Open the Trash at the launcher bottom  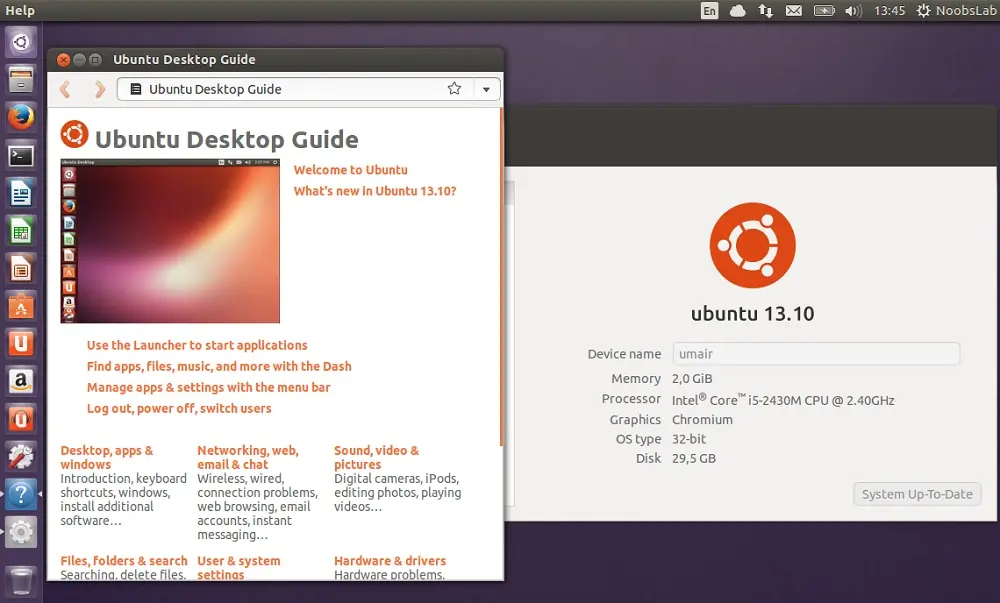click(x=20, y=579)
